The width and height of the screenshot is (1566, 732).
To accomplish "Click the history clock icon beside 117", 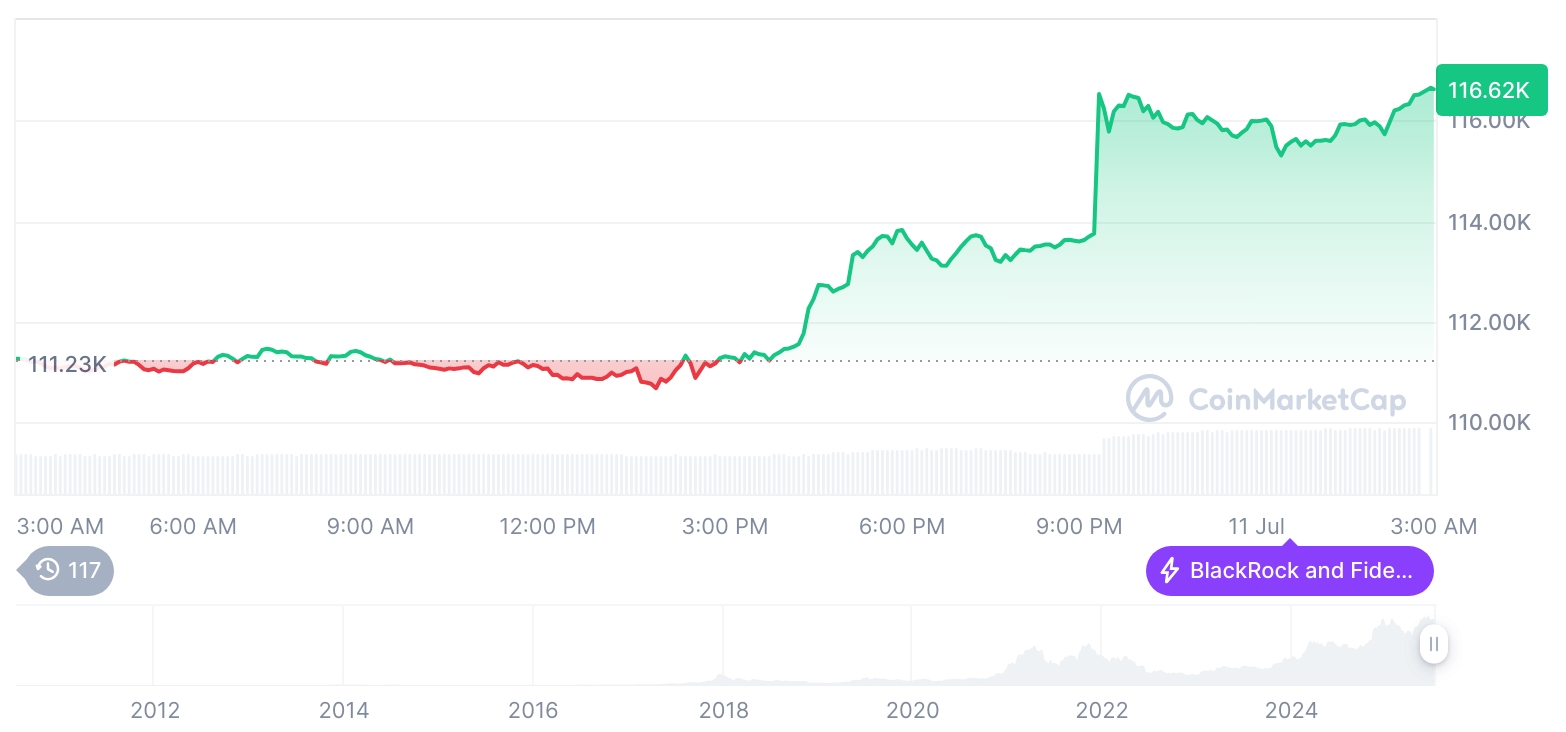I will [47, 571].
